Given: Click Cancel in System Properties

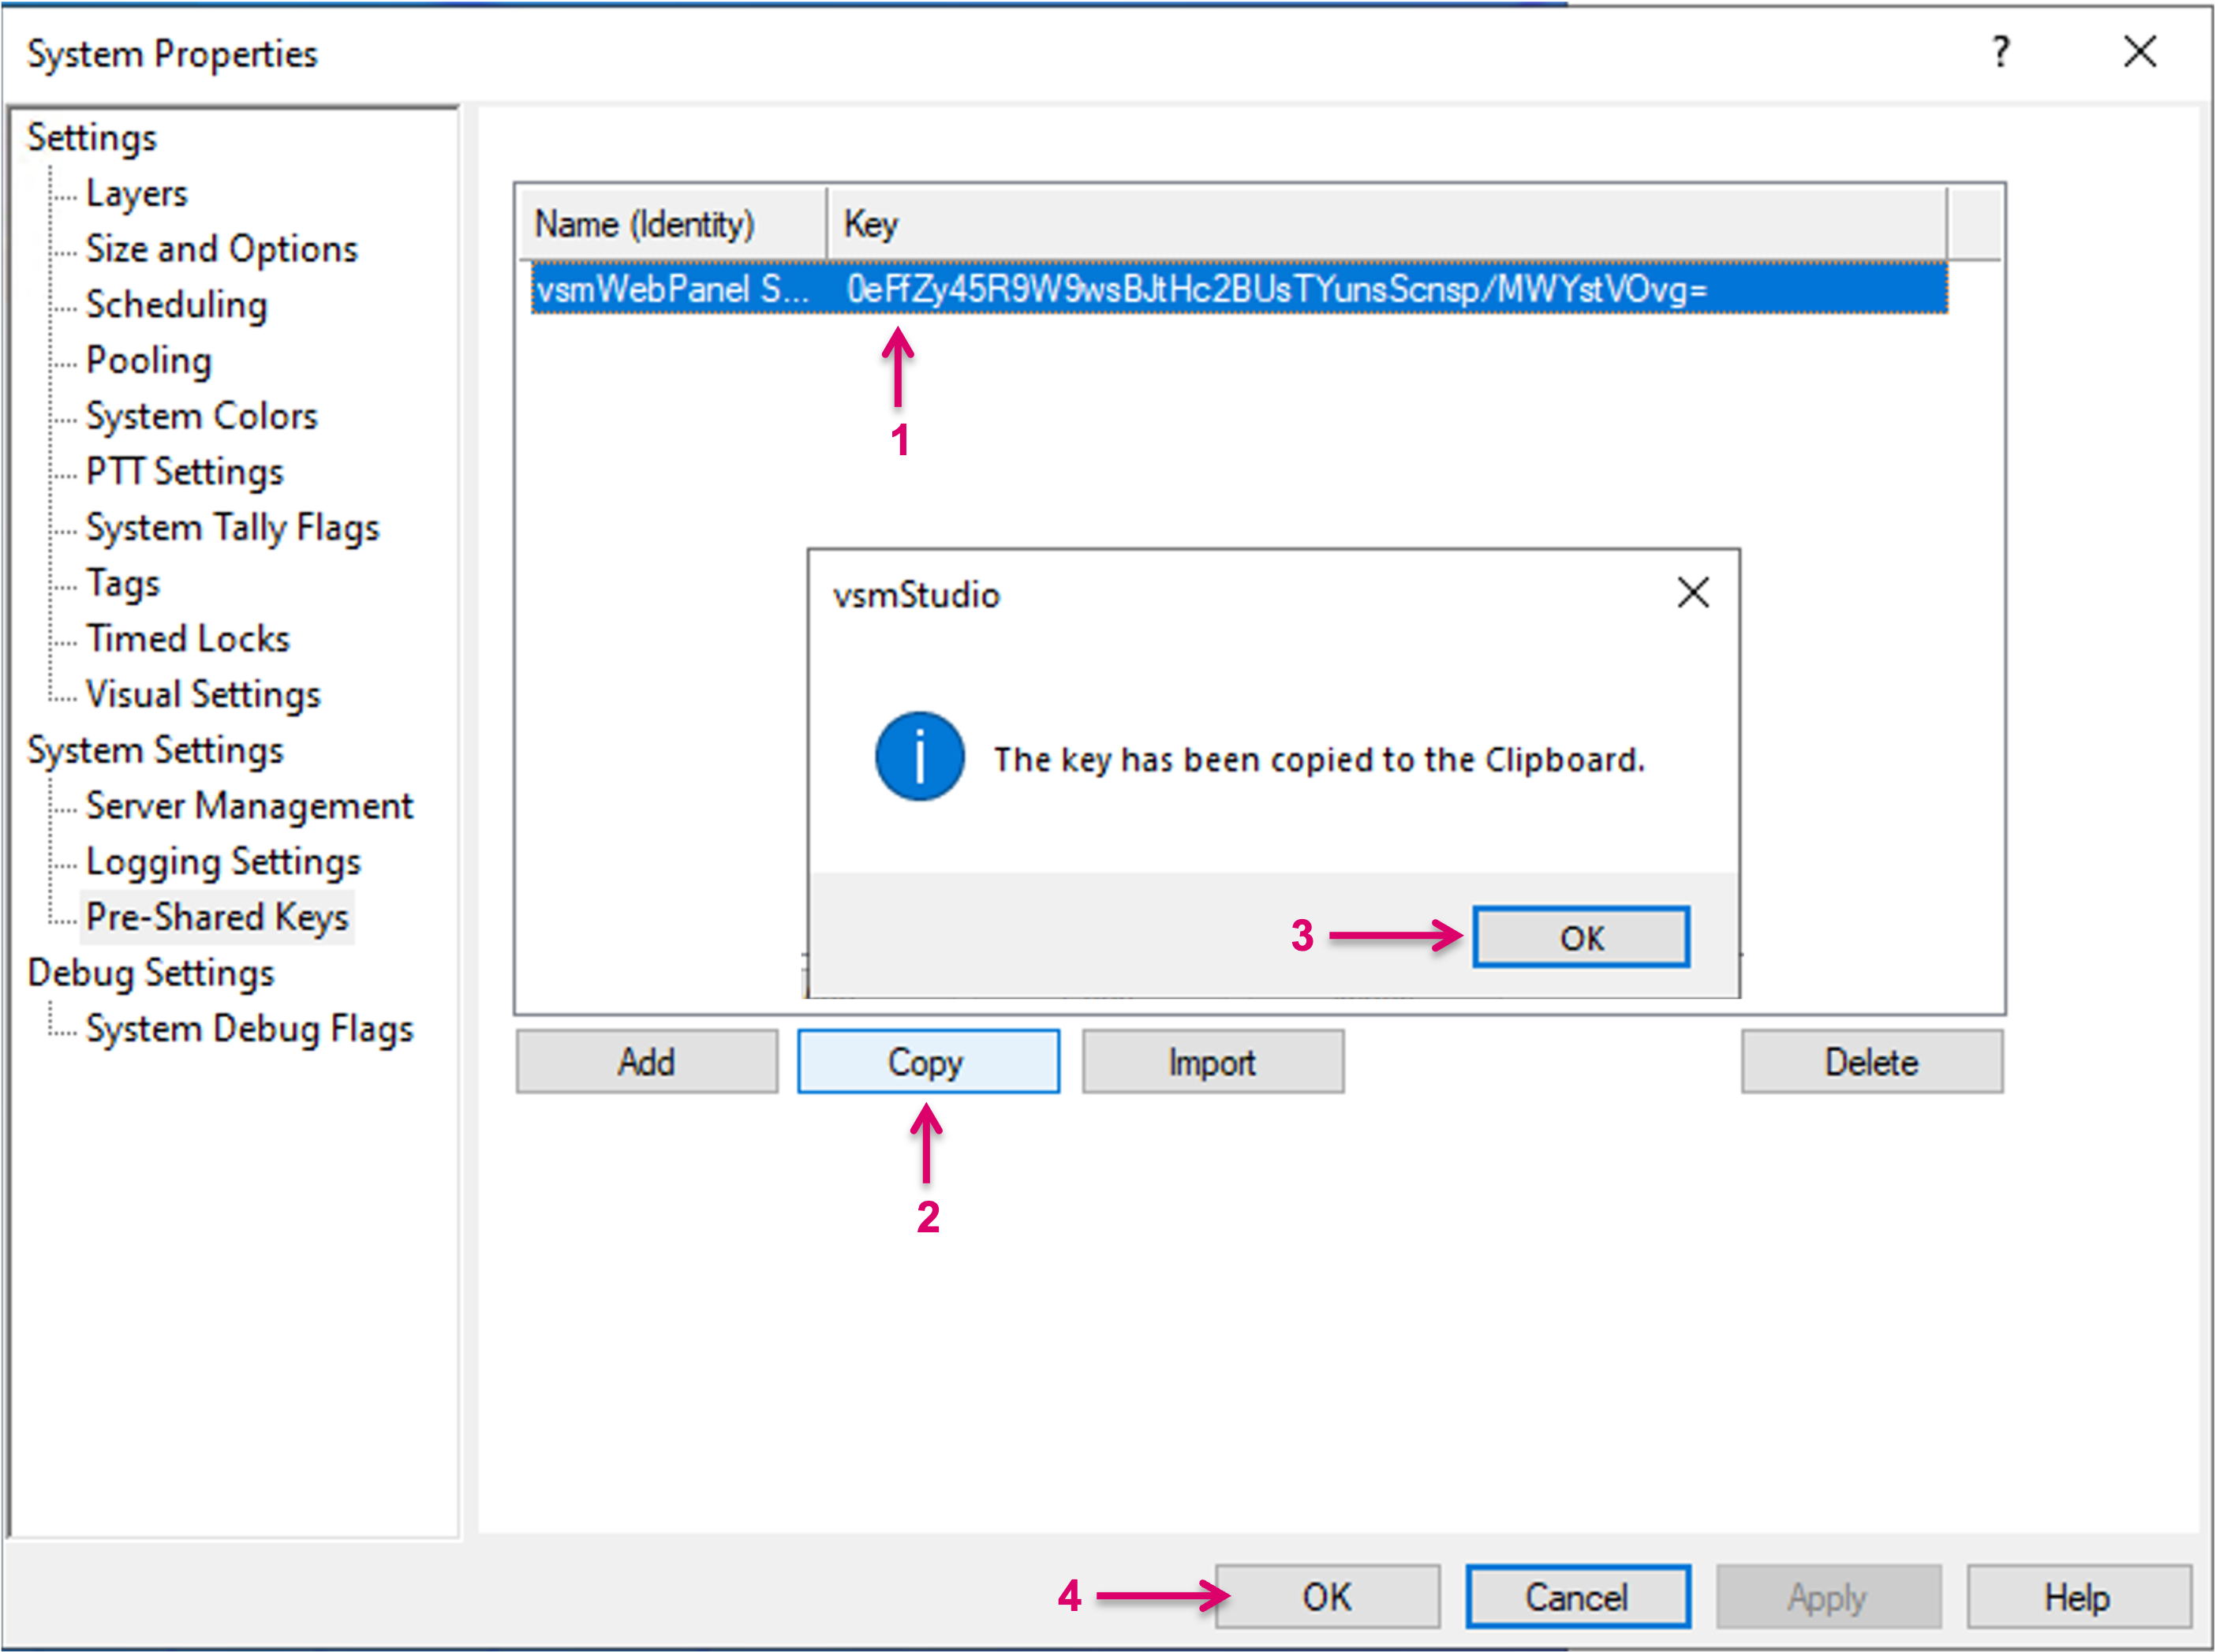Looking at the screenshot, I should [x=1577, y=1597].
